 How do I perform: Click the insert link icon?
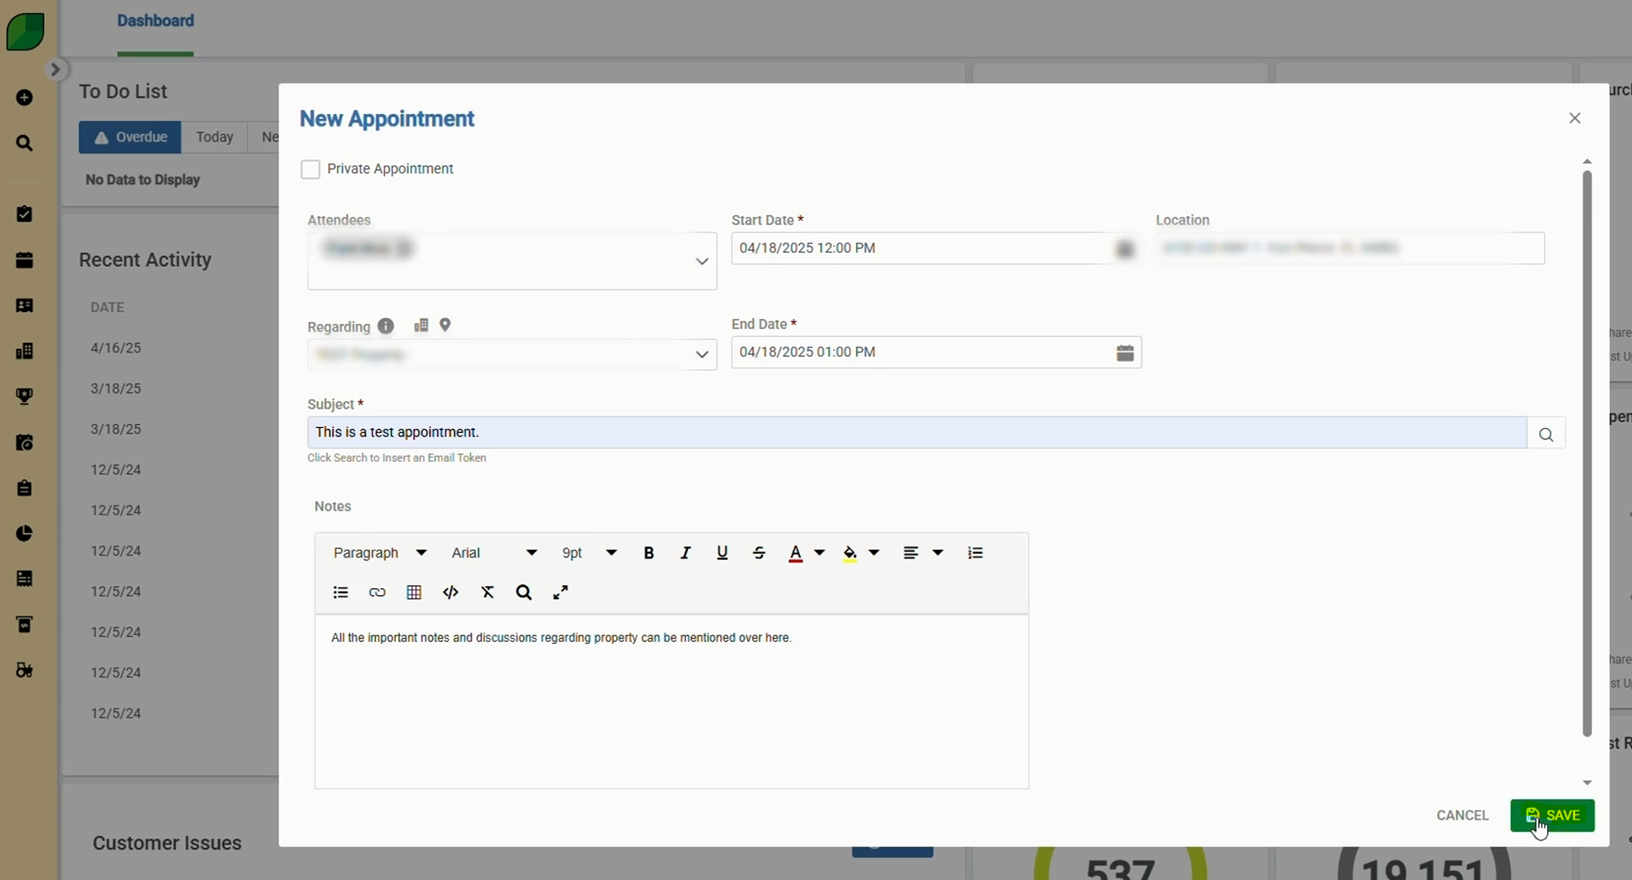point(377,593)
